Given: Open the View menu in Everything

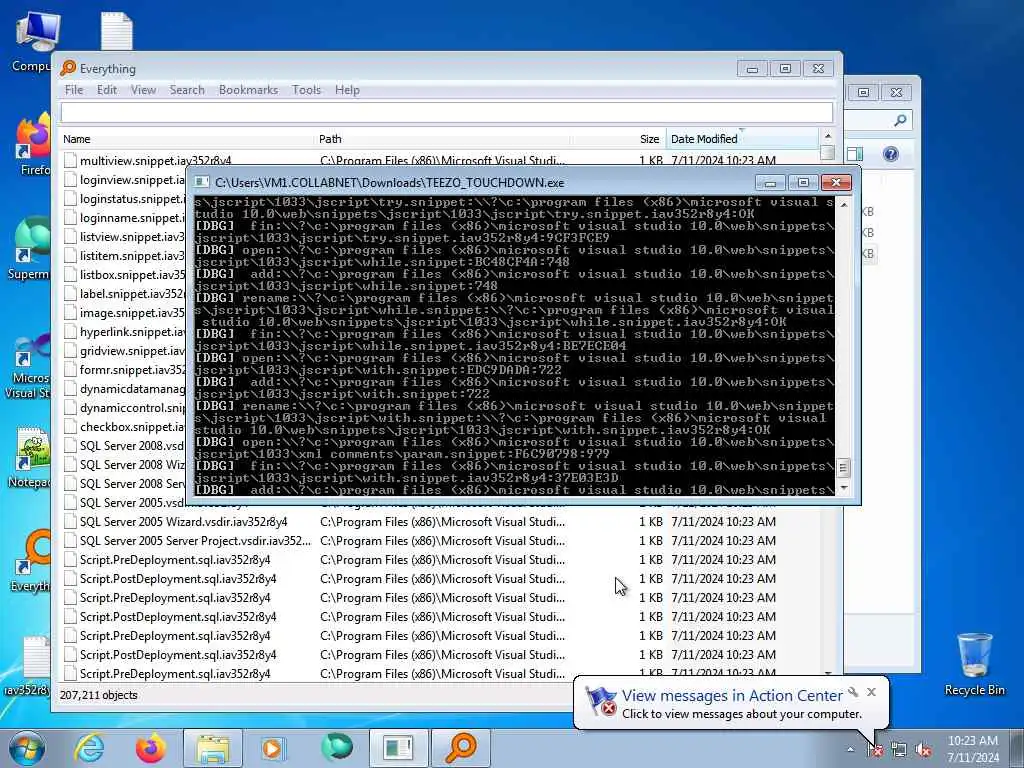Looking at the screenshot, I should click(x=144, y=90).
